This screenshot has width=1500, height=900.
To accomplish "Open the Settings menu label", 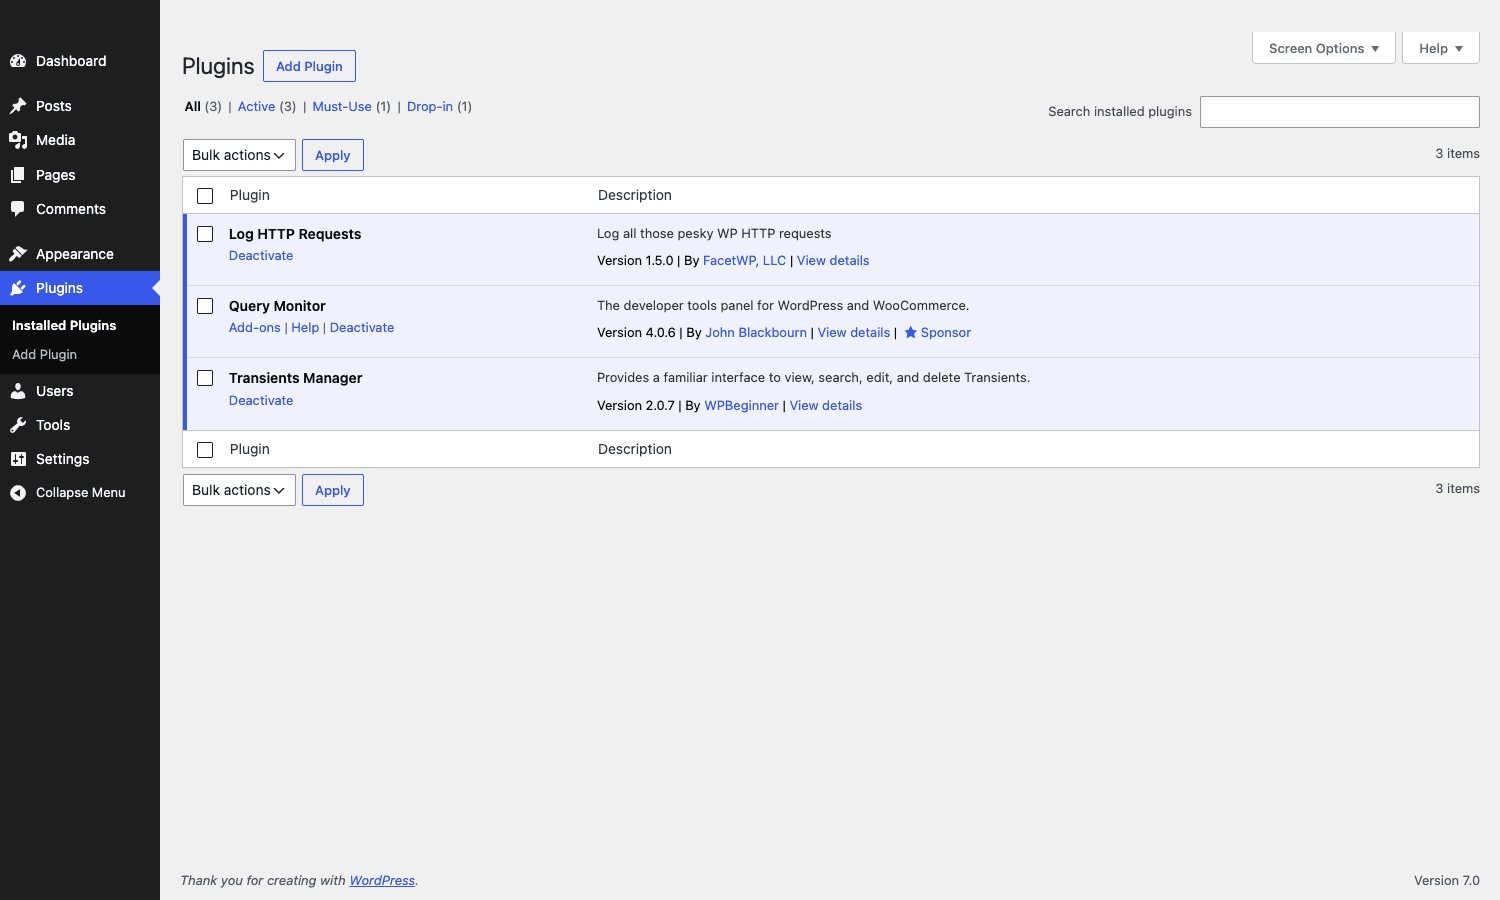I will [x=63, y=459].
